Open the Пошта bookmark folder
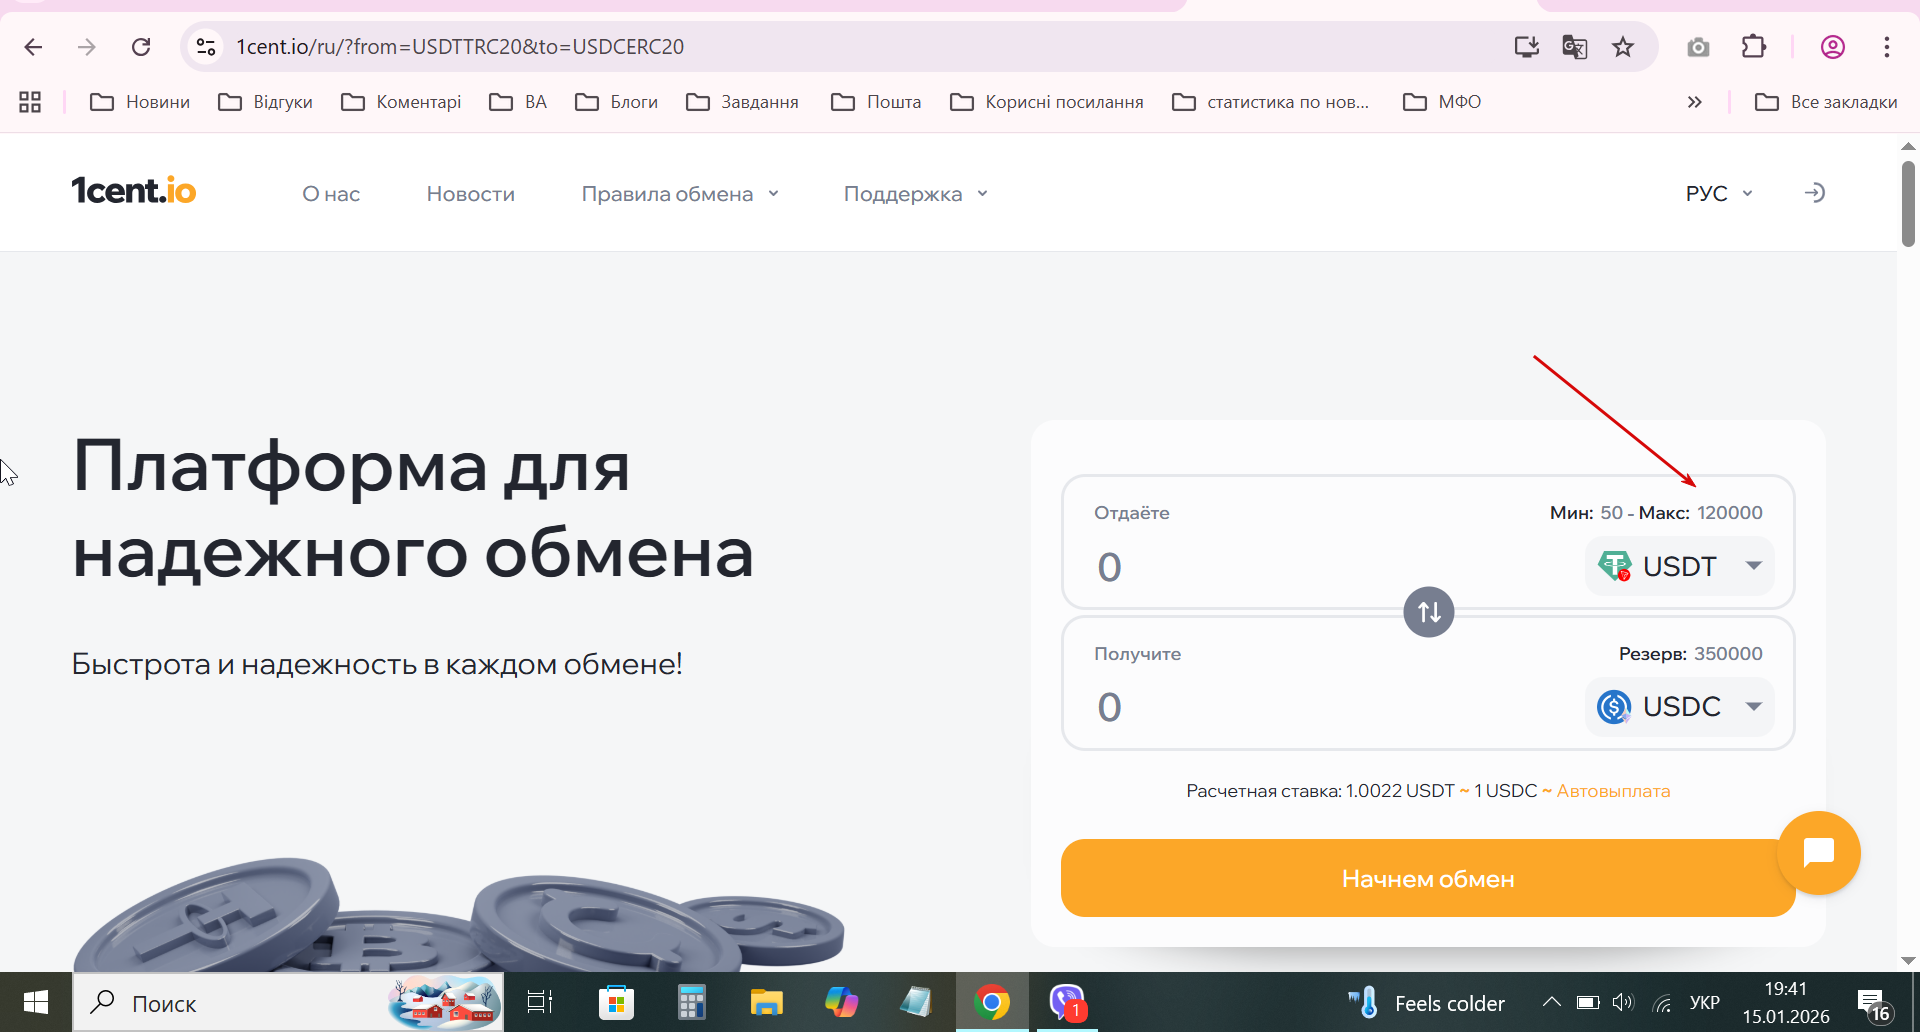The width and height of the screenshot is (1920, 1032). [876, 102]
